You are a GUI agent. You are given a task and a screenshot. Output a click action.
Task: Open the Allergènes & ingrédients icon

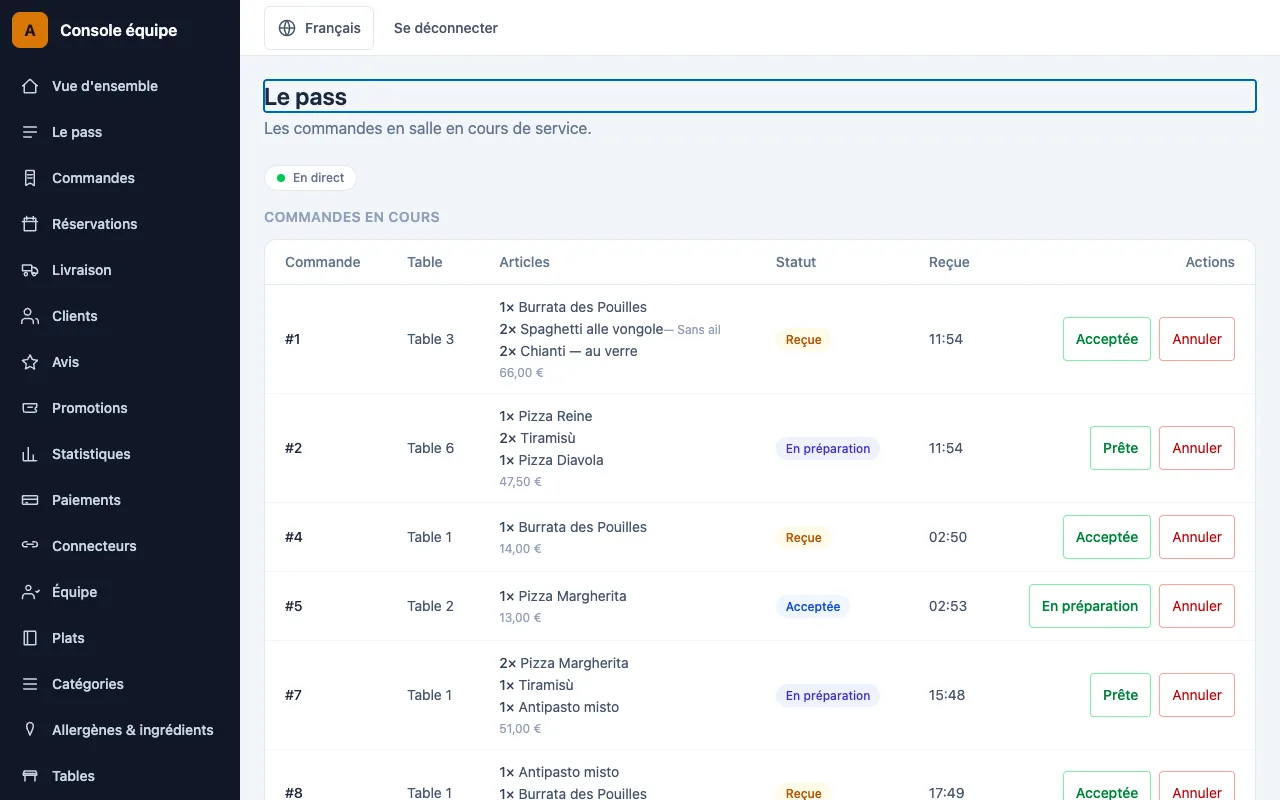click(x=30, y=730)
